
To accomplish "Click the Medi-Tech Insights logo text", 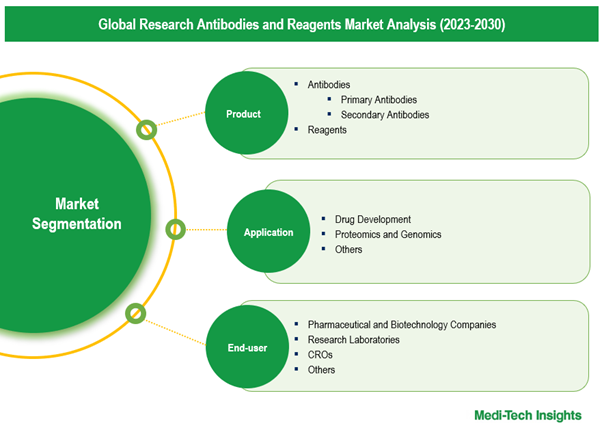I will 528,415.
